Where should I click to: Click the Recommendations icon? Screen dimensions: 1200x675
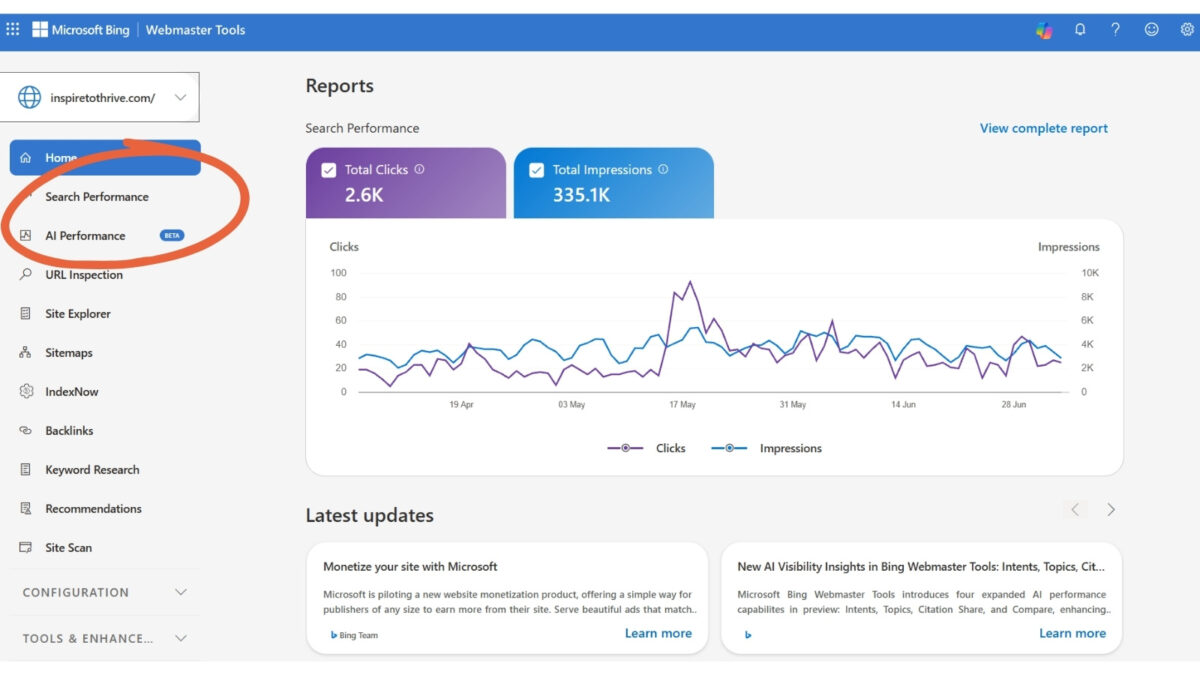[26, 509]
